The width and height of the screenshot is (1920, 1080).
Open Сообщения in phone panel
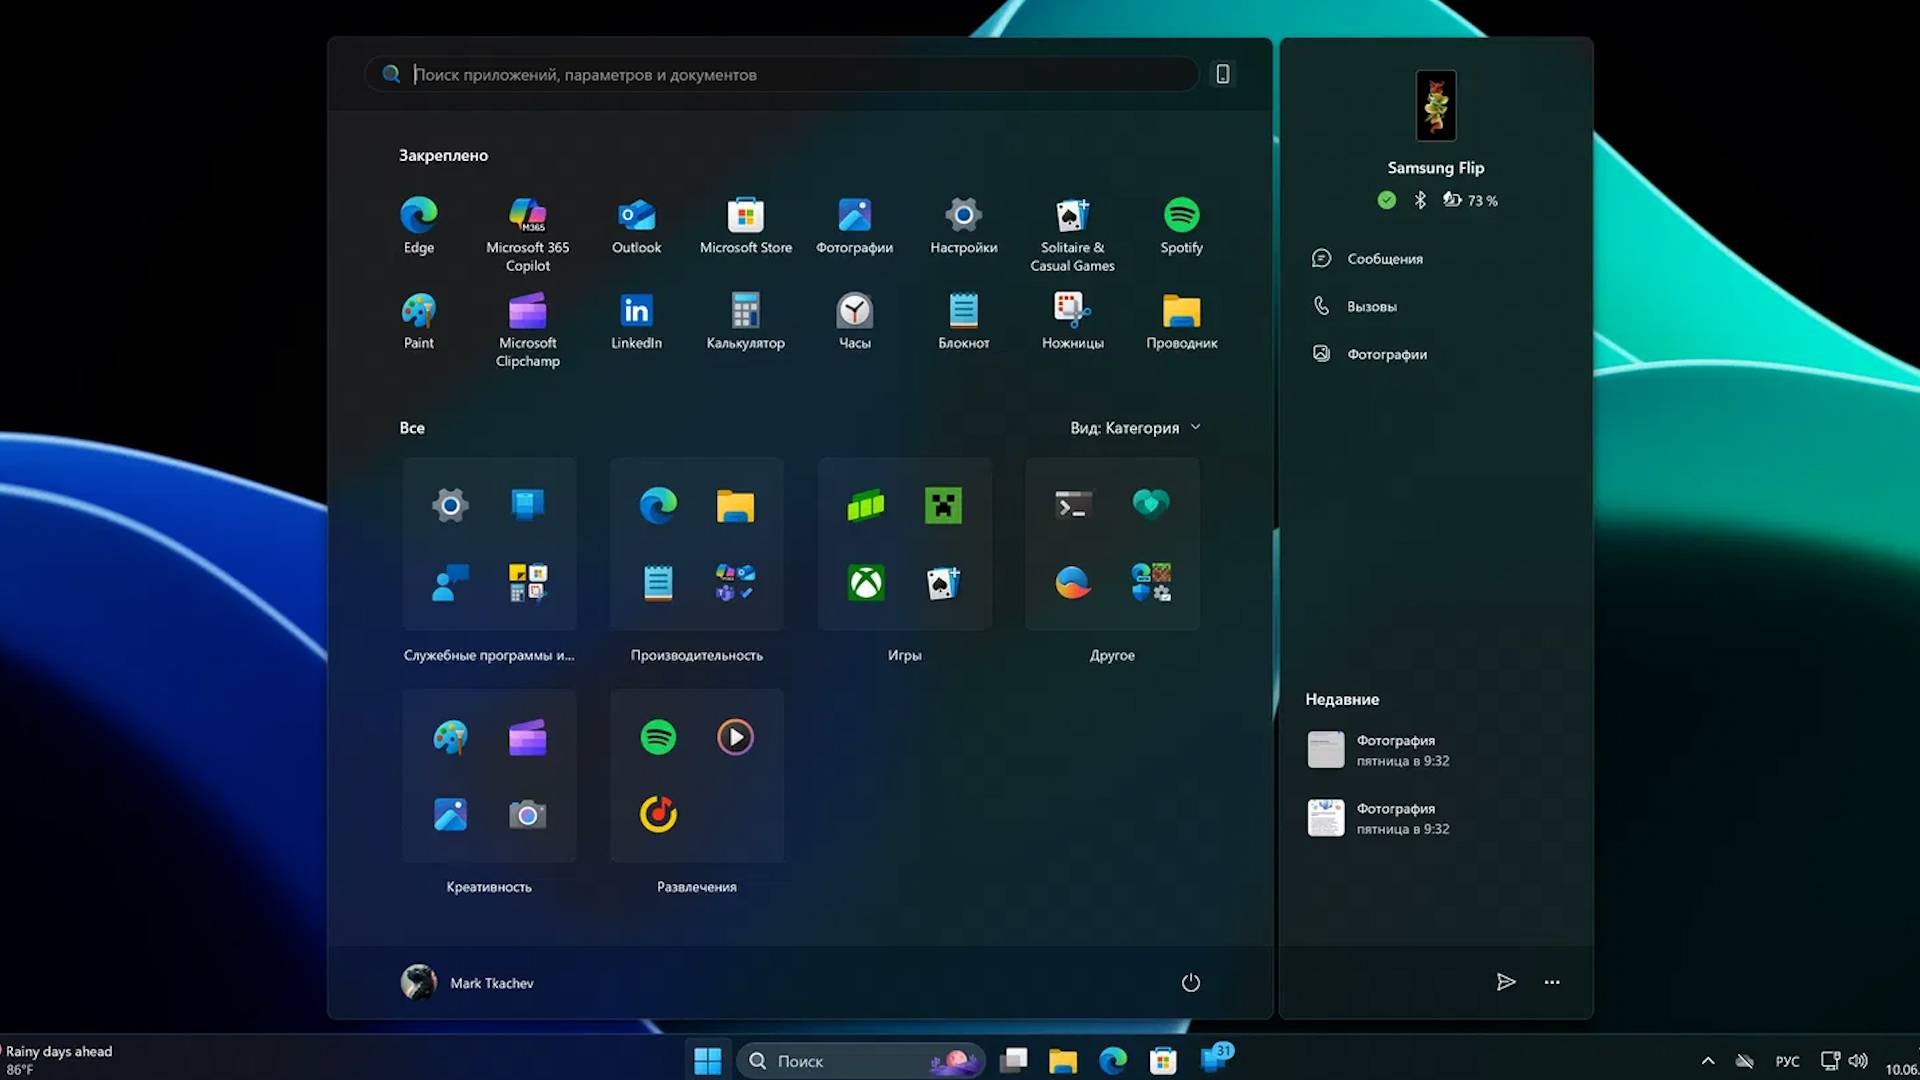(1384, 259)
